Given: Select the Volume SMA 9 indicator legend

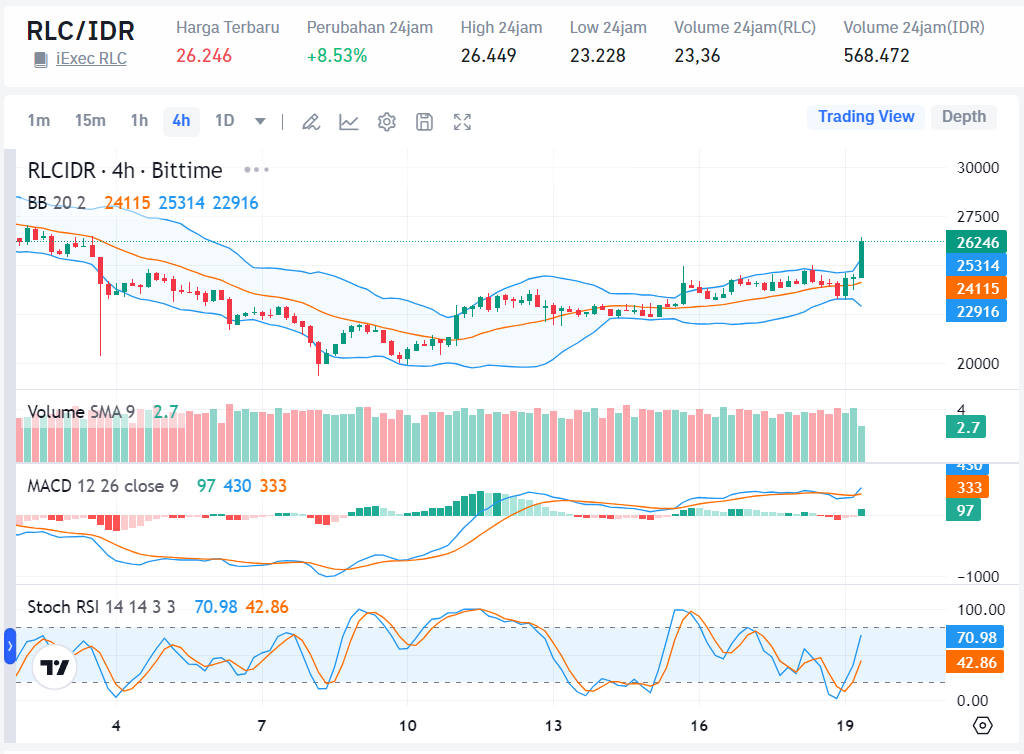Looking at the screenshot, I should click(81, 412).
